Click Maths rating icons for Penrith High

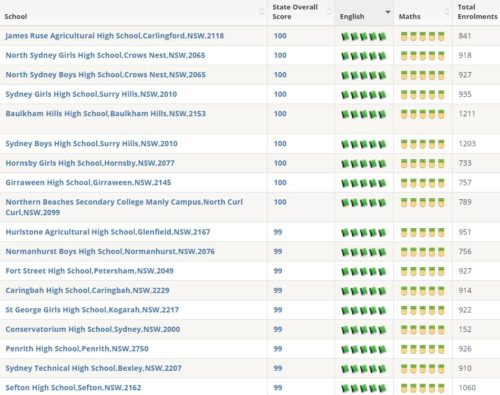tap(423, 349)
